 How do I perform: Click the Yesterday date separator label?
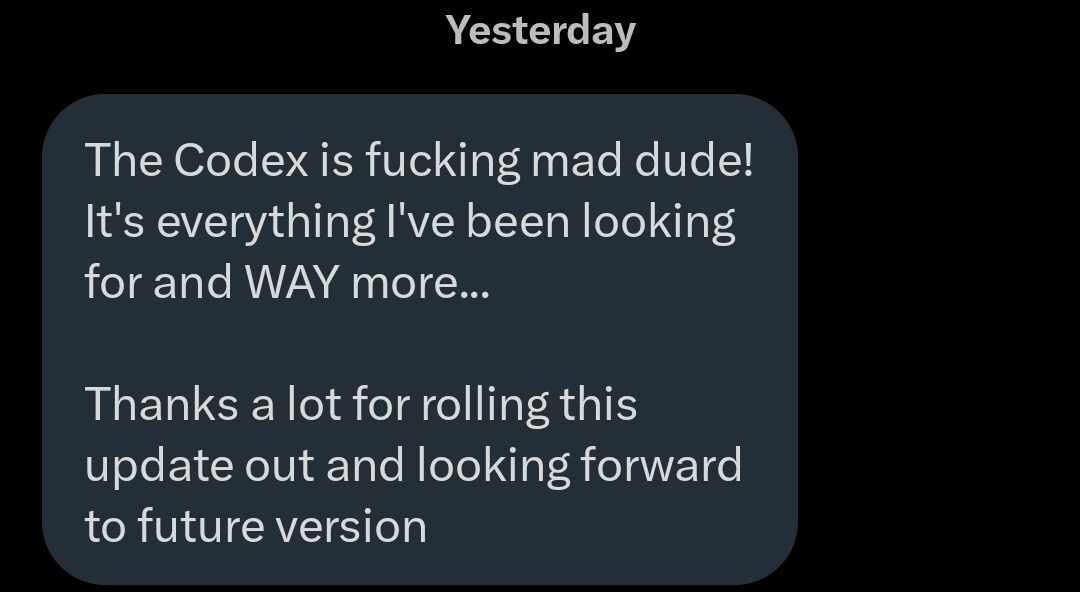point(540,32)
